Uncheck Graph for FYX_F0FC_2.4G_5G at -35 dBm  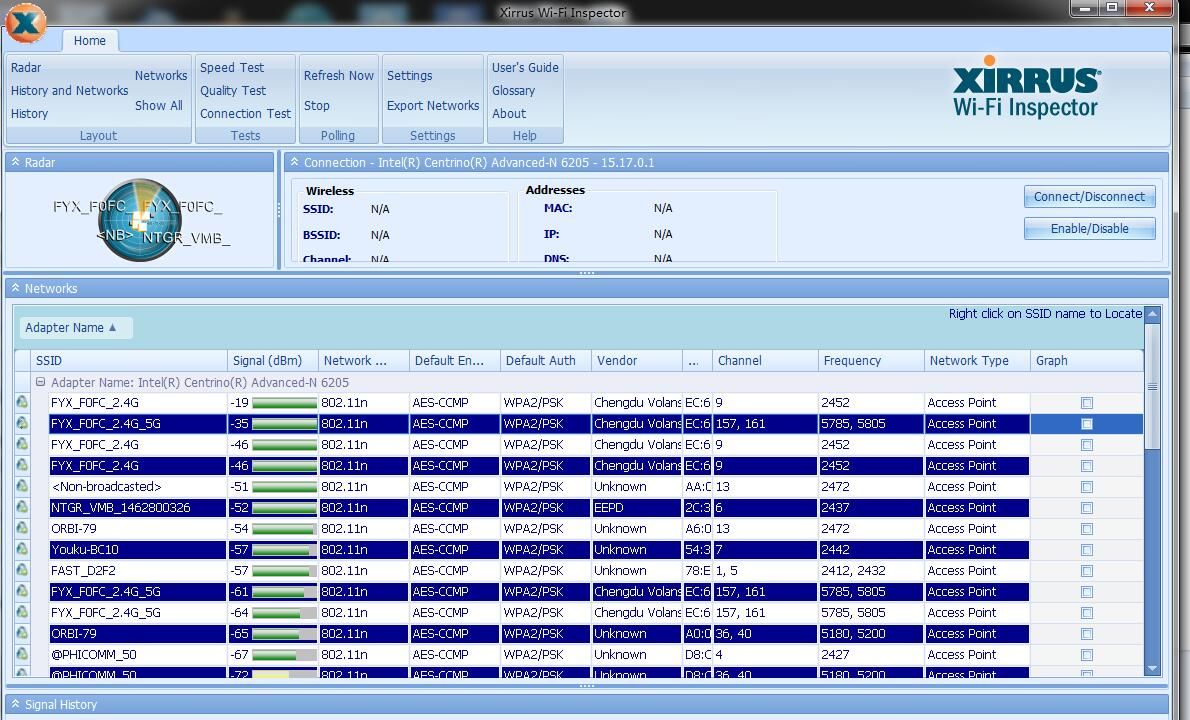point(1087,424)
